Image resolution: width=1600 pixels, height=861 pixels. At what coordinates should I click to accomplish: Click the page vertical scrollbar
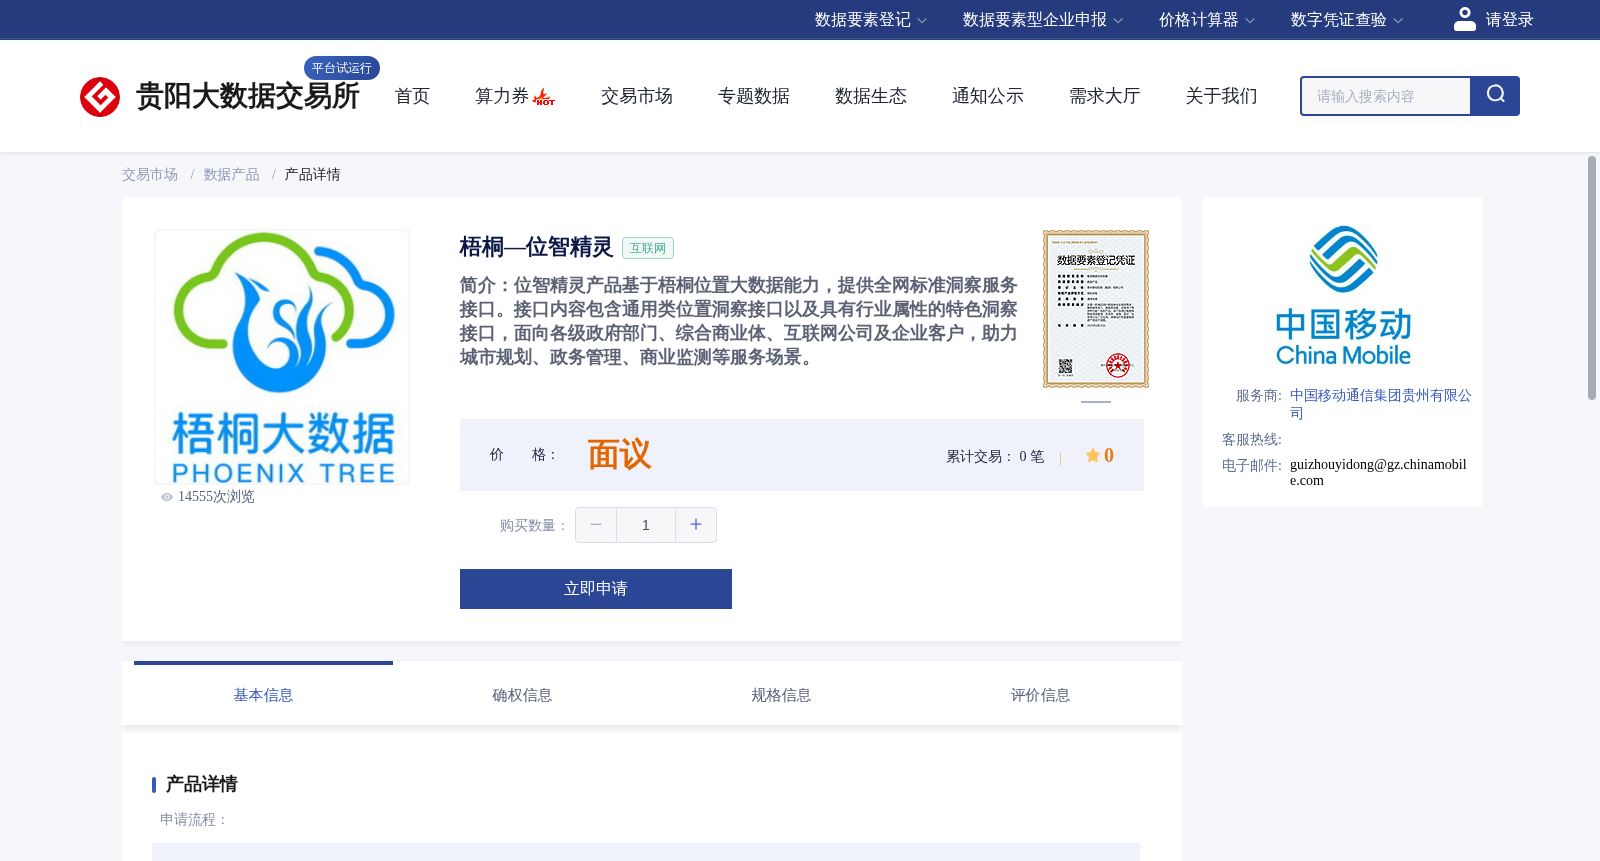coord(1592,278)
